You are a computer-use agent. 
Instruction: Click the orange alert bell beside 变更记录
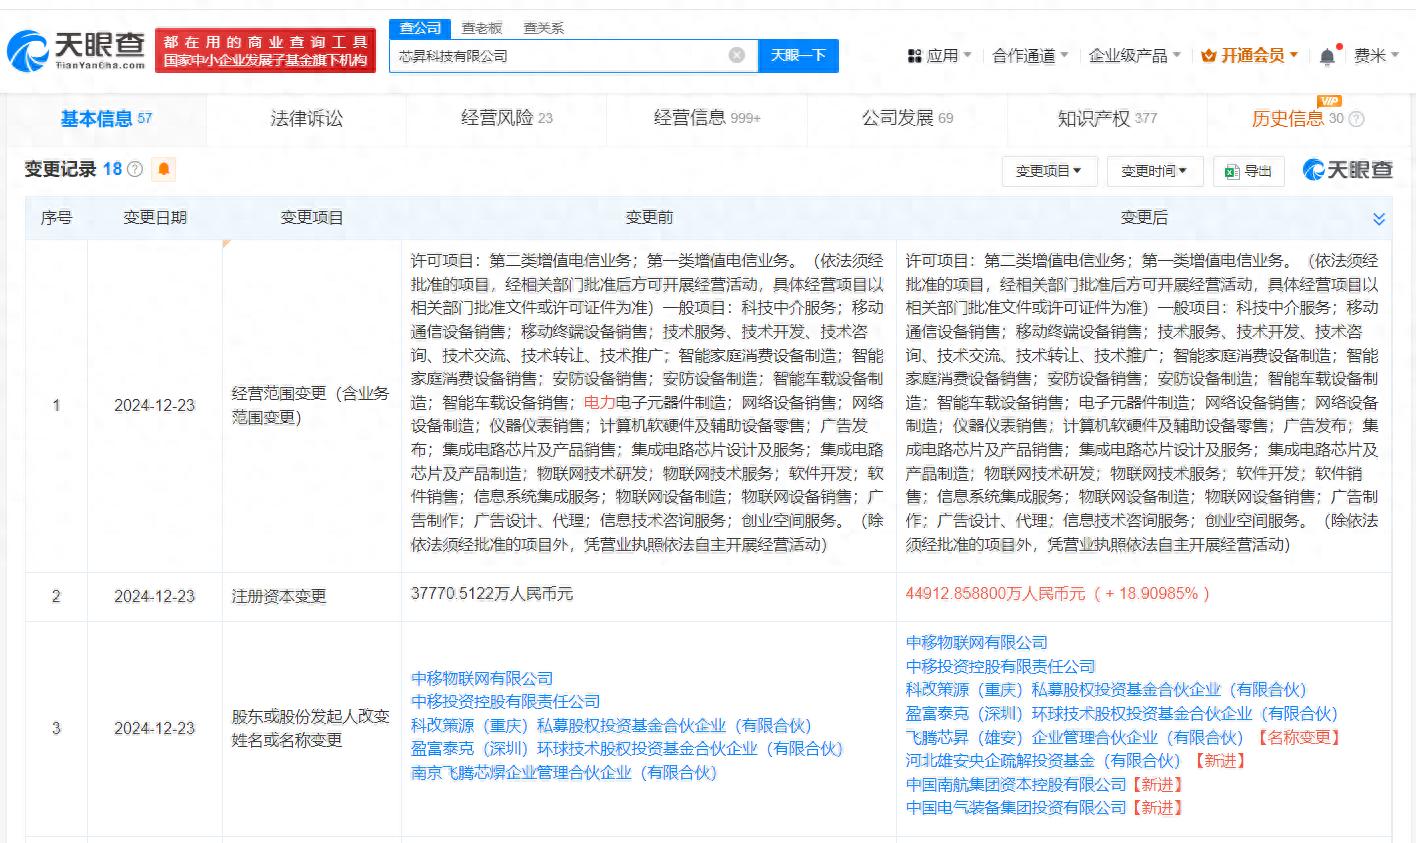point(164,169)
